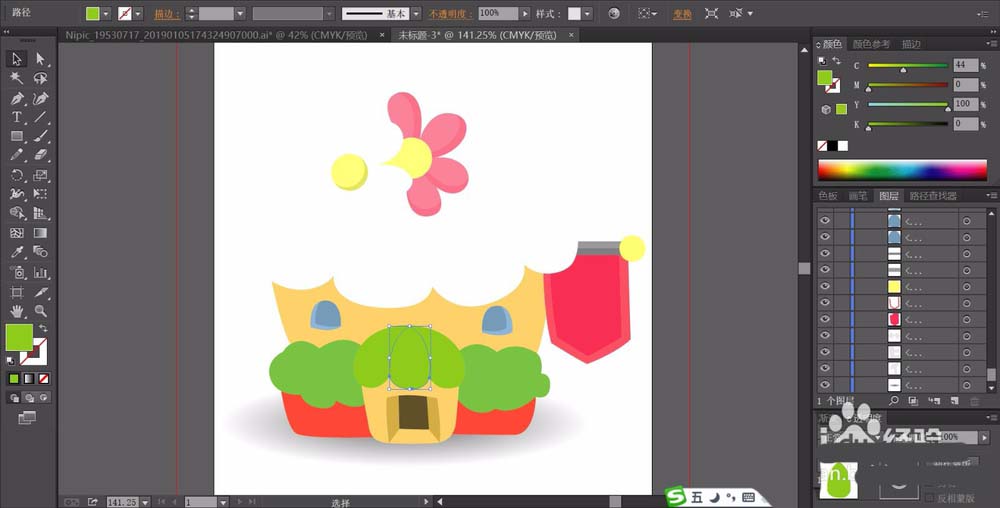The image size is (1000, 508).
Task: Toggle visibility of the yellow square sublayer
Action: [825, 286]
